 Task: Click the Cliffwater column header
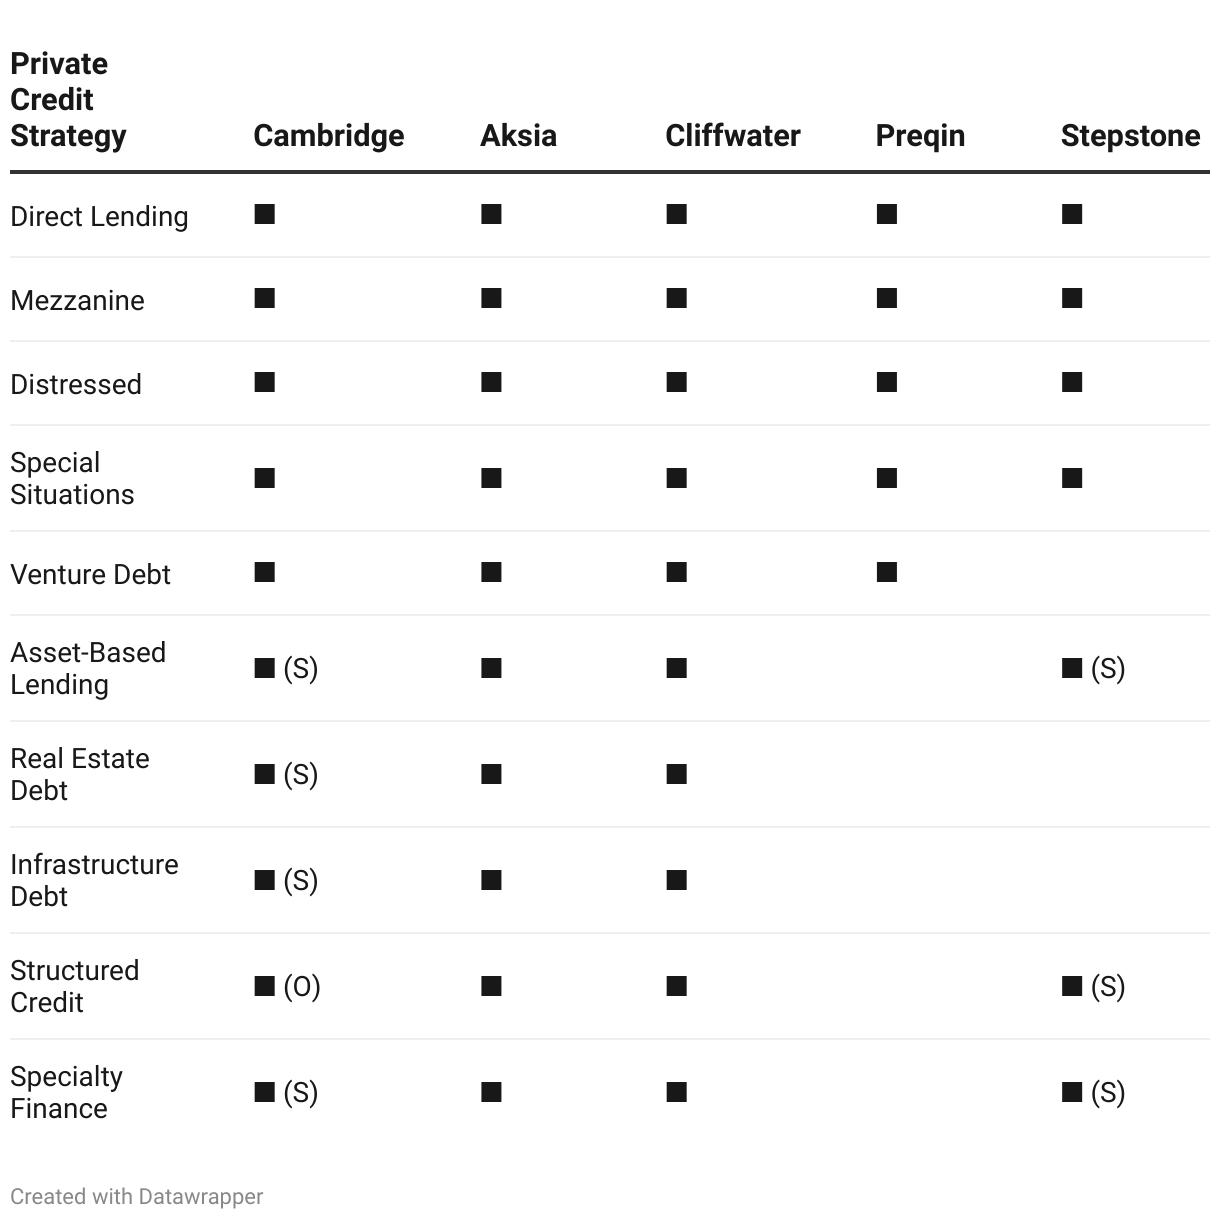733,136
